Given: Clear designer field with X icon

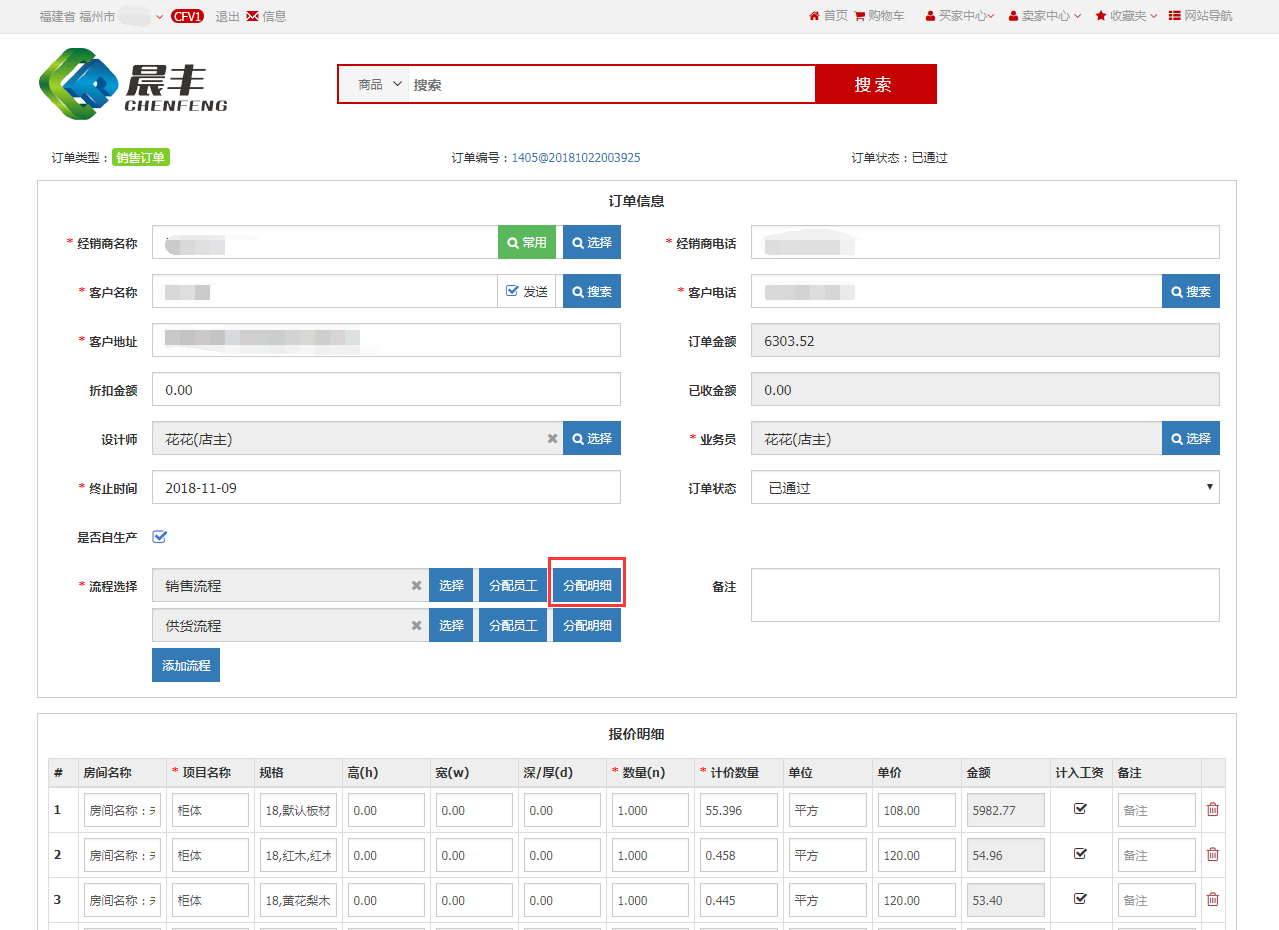Looking at the screenshot, I should tap(552, 439).
